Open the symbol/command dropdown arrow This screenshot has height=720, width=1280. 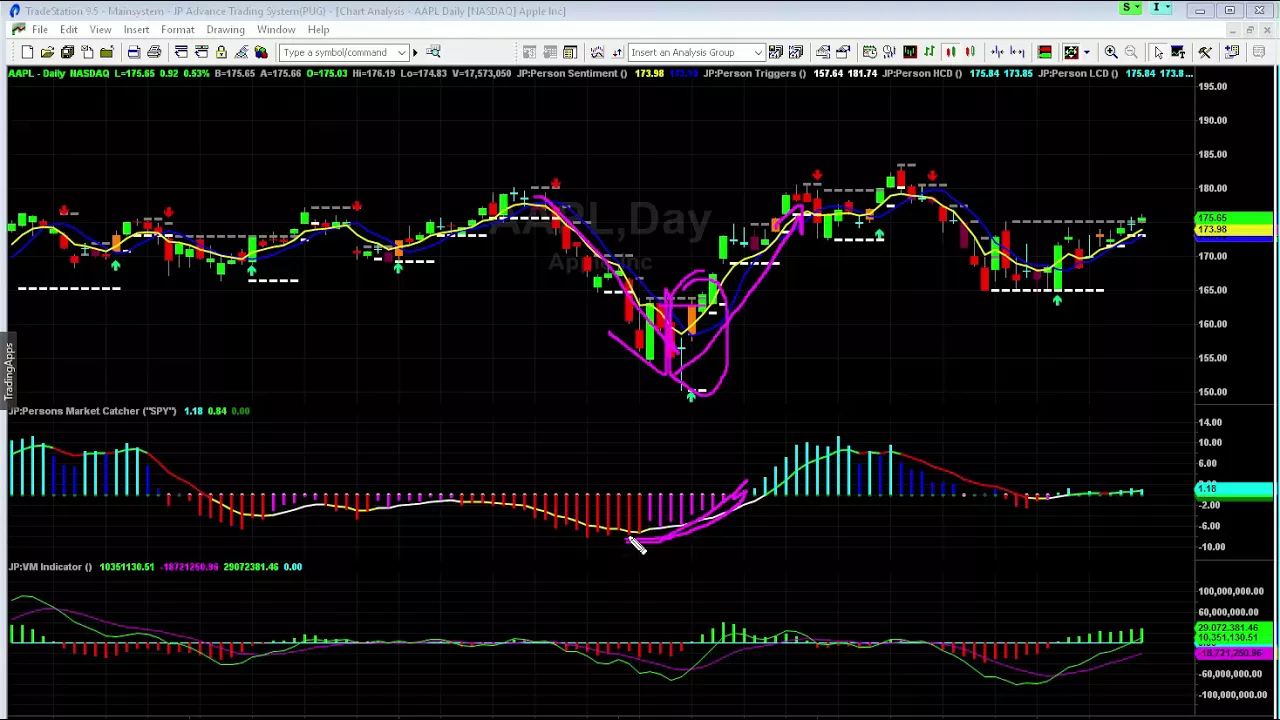(x=402, y=52)
